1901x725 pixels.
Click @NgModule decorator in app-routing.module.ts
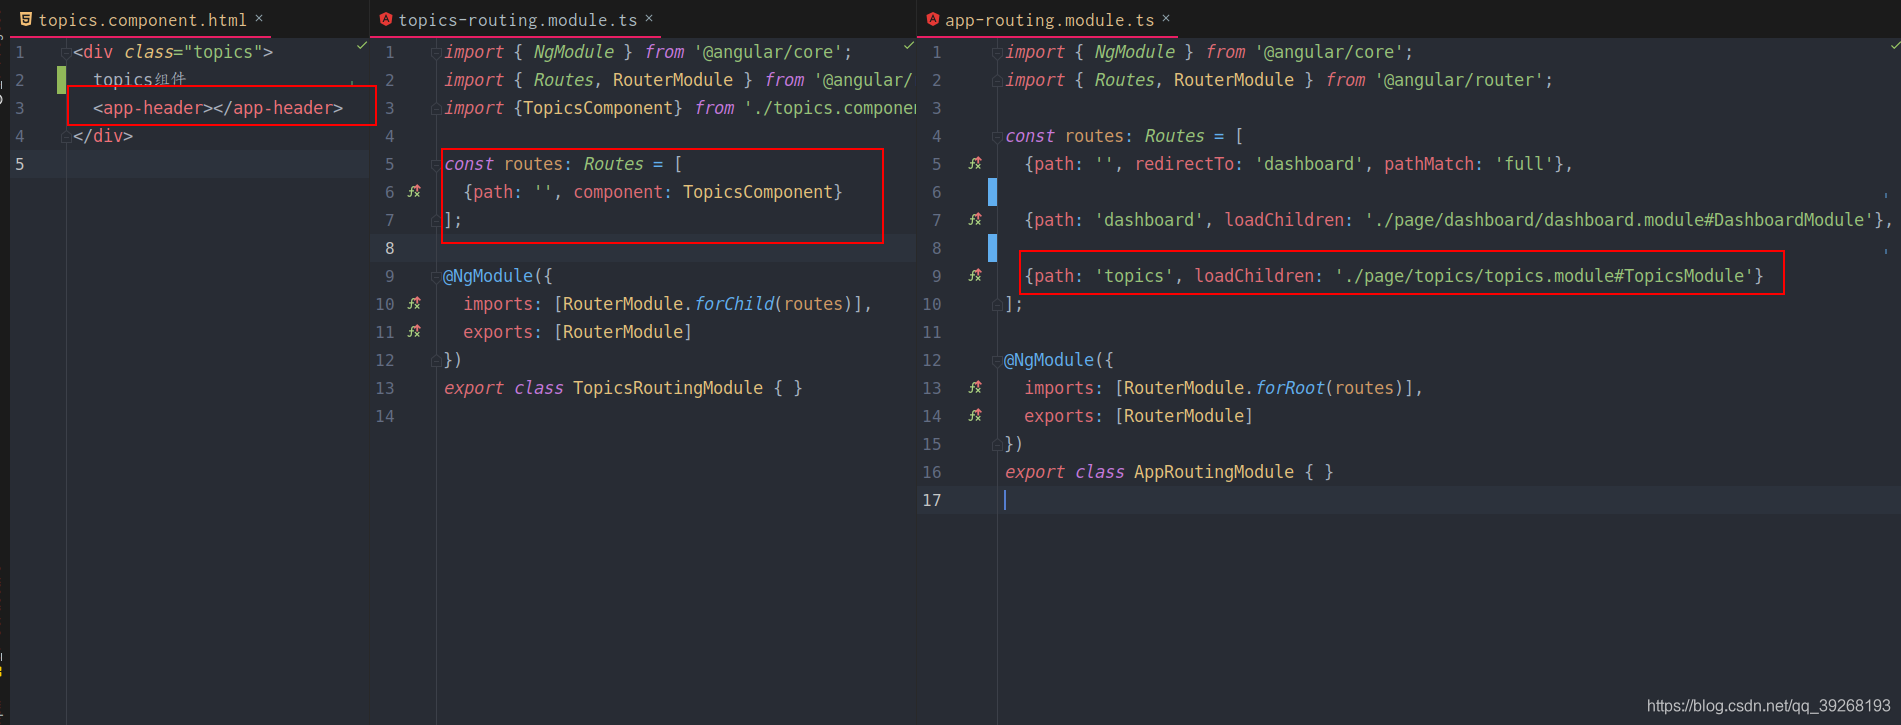pyautogui.click(x=1049, y=360)
